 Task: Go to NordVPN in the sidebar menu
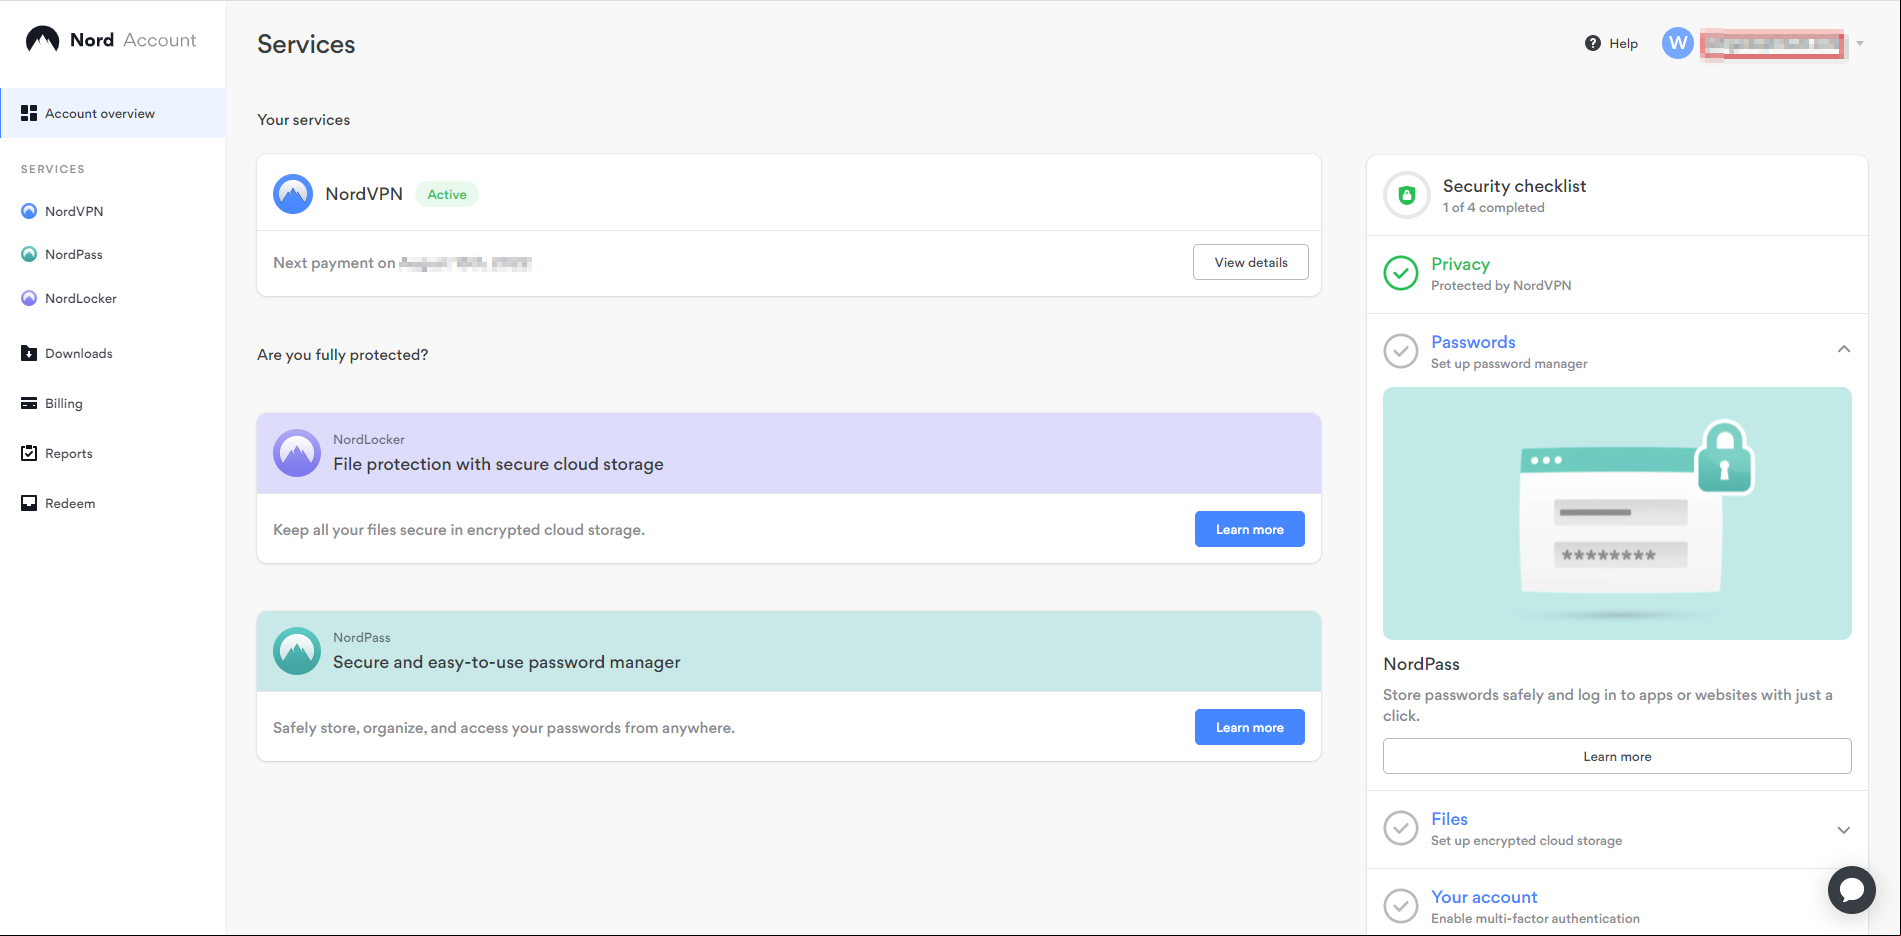(x=74, y=211)
